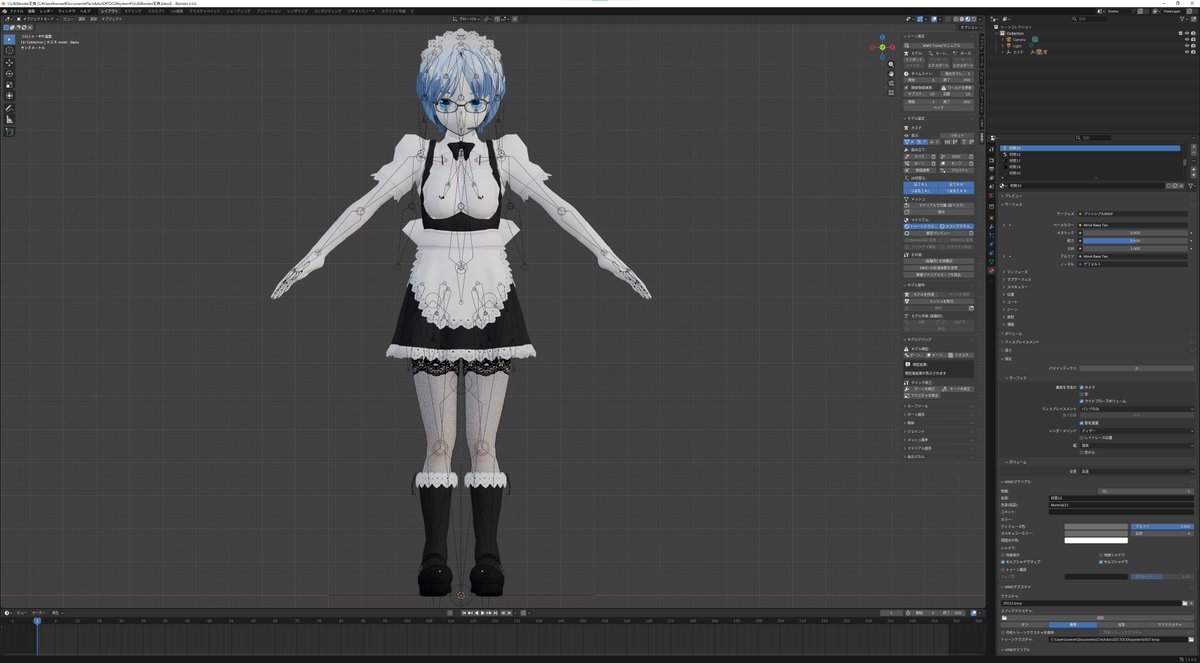Click the pan view hand icon
Screen dimensions: 1200x663
point(891,73)
